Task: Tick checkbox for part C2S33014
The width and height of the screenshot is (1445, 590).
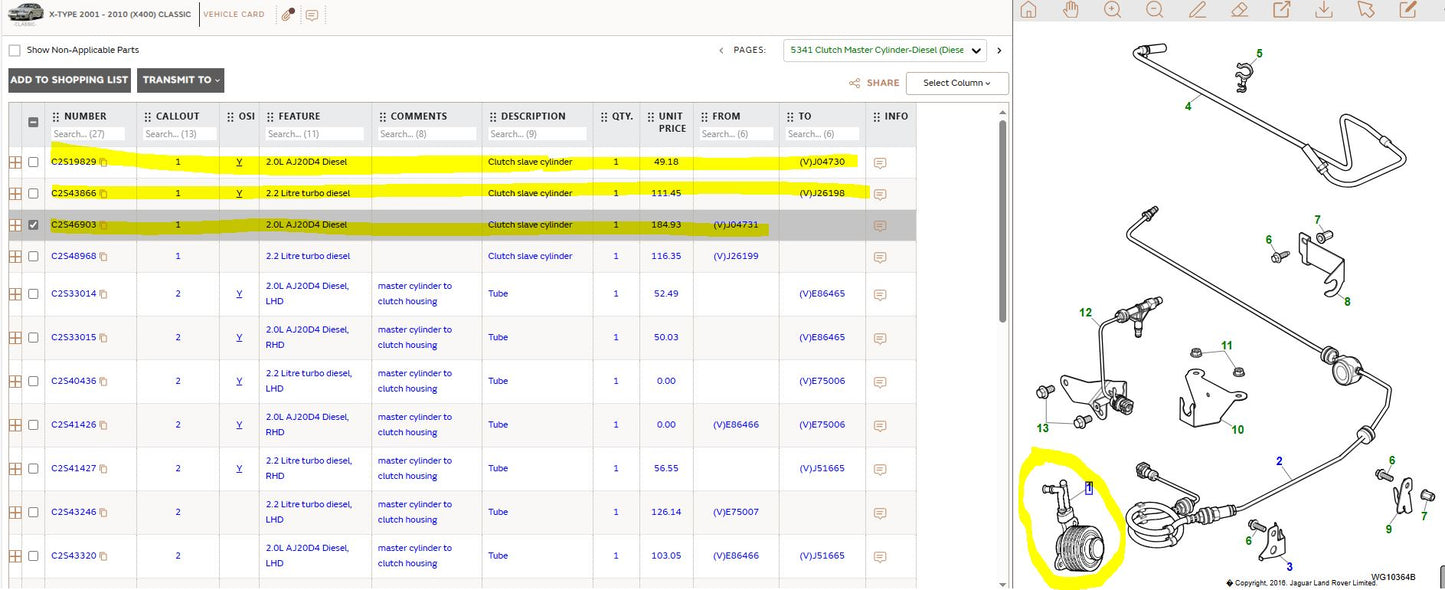Action: pos(33,294)
